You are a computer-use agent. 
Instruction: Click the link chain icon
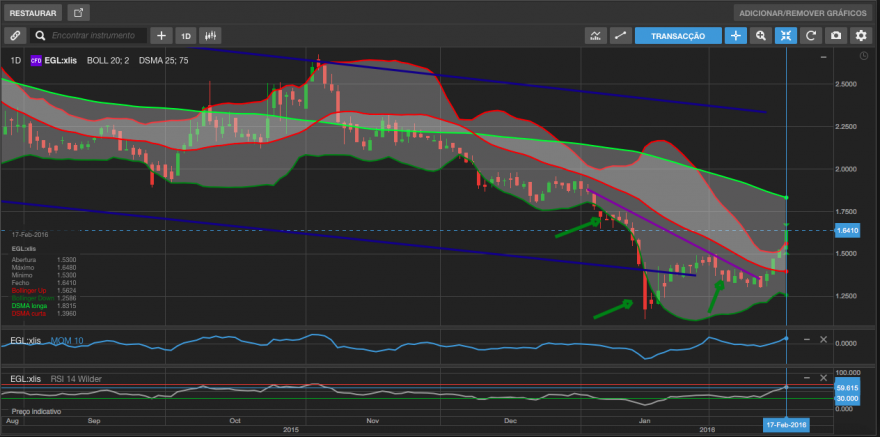[15, 35]
